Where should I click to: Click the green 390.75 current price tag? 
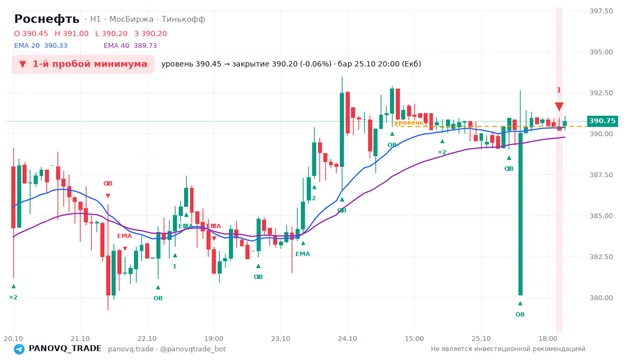602,121
